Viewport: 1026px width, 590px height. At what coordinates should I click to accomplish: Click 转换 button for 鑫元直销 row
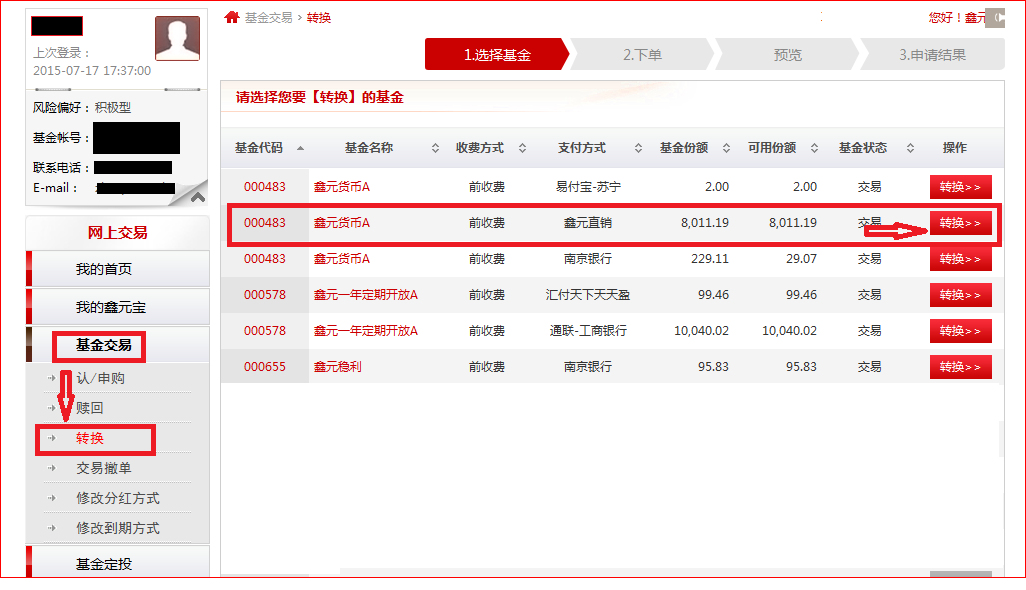coord(961,223)
